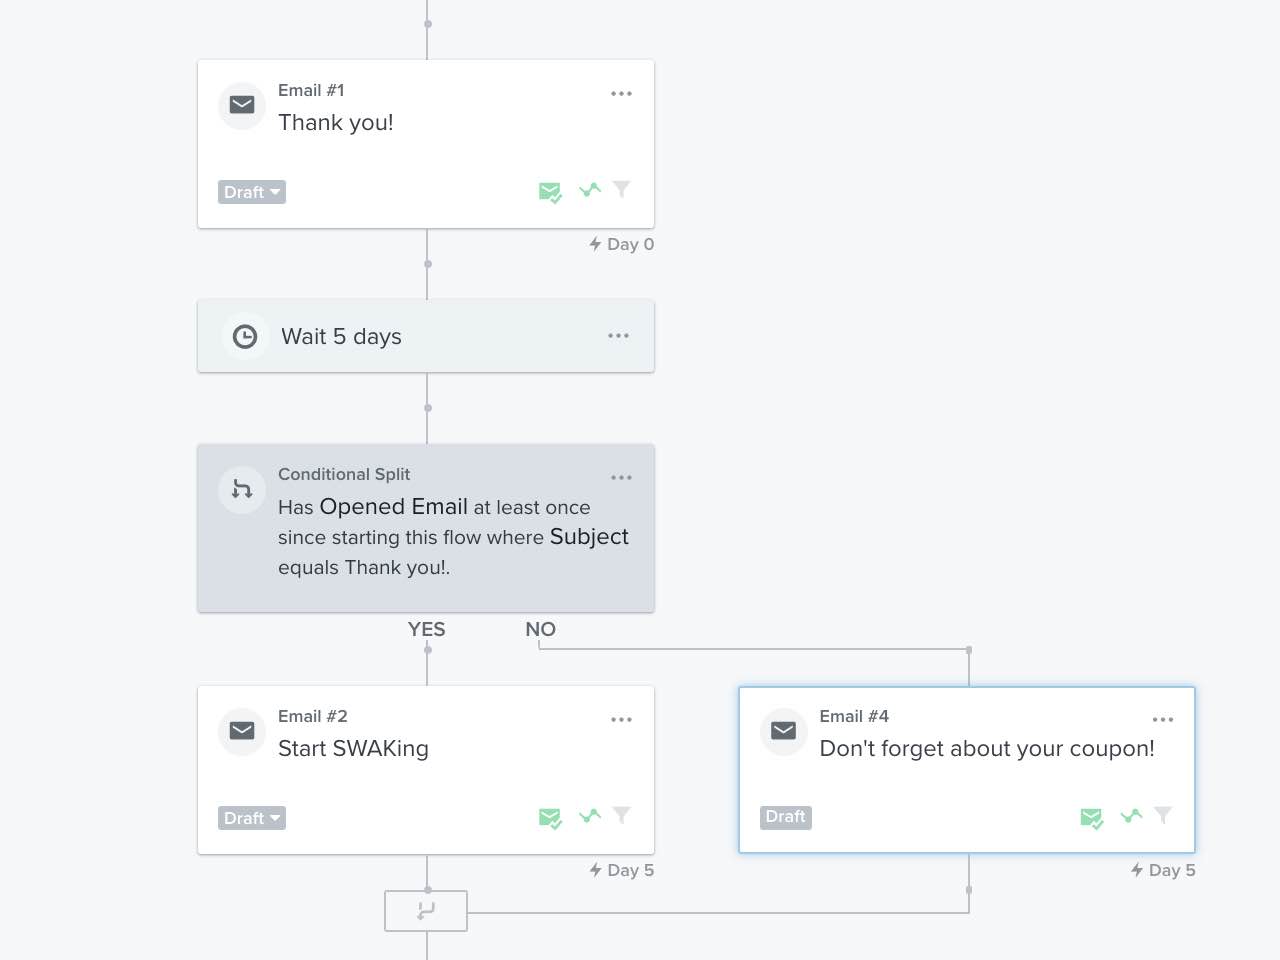1280x960 pixels.
Task: Select the NO branch label
Action: point(540,629)
